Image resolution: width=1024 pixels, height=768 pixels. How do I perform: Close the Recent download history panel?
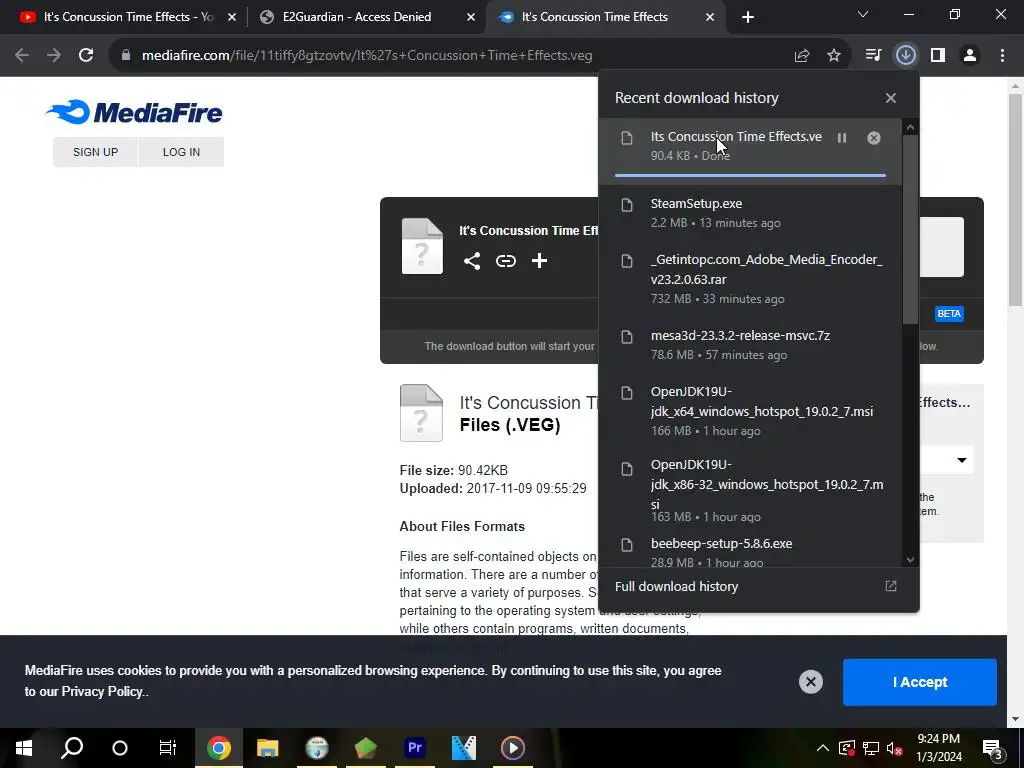pos(891,98)
